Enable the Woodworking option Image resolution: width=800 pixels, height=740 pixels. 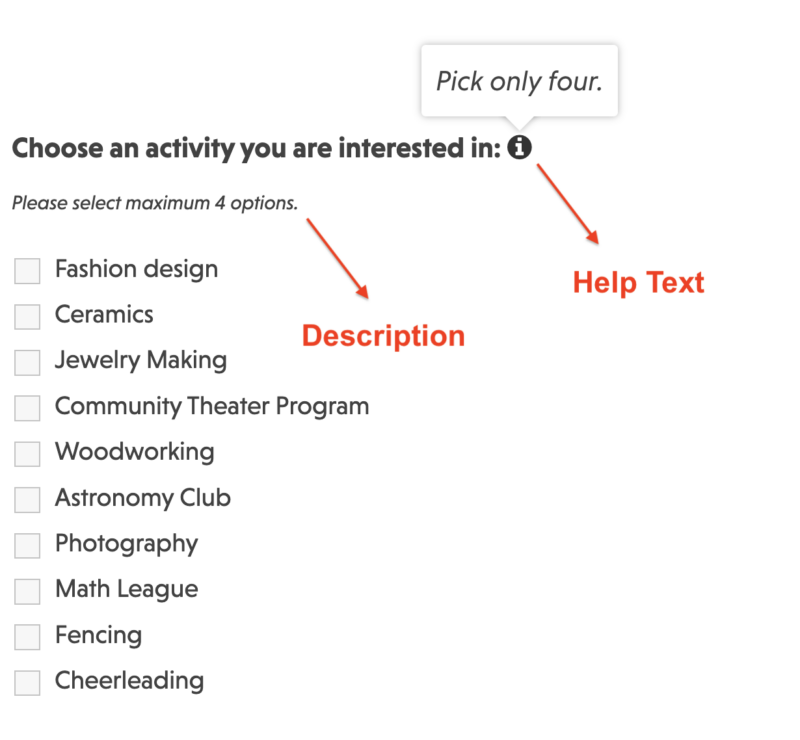coord(26,453)
